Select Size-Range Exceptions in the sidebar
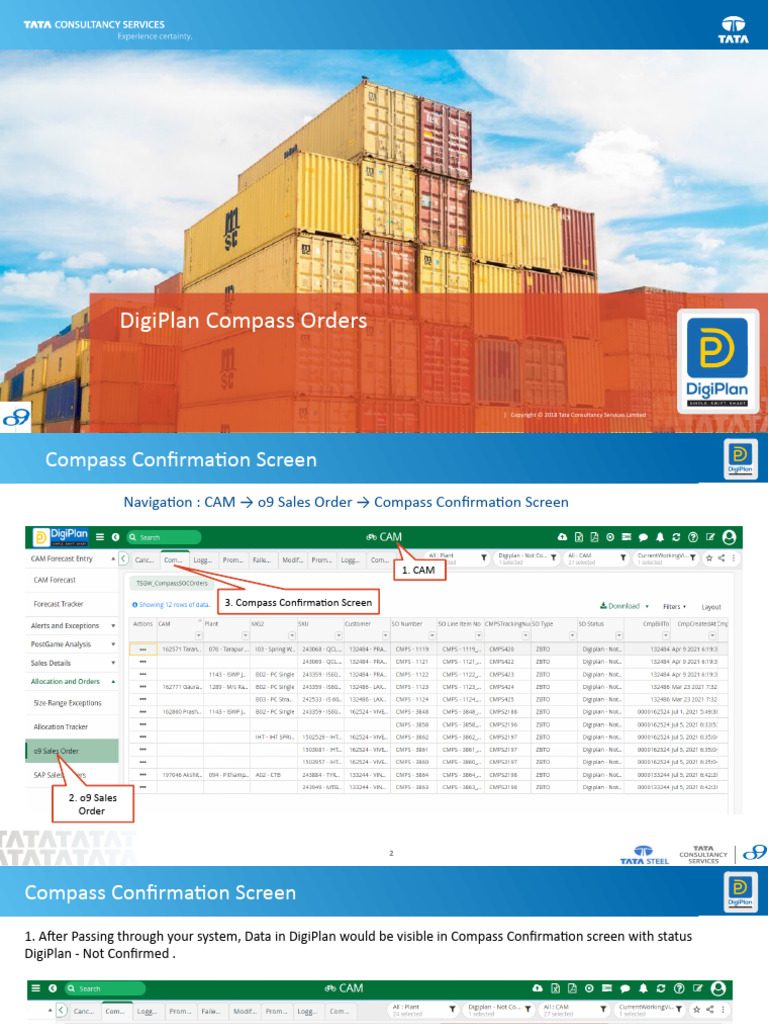768x1024 pixels. [68, 703]
